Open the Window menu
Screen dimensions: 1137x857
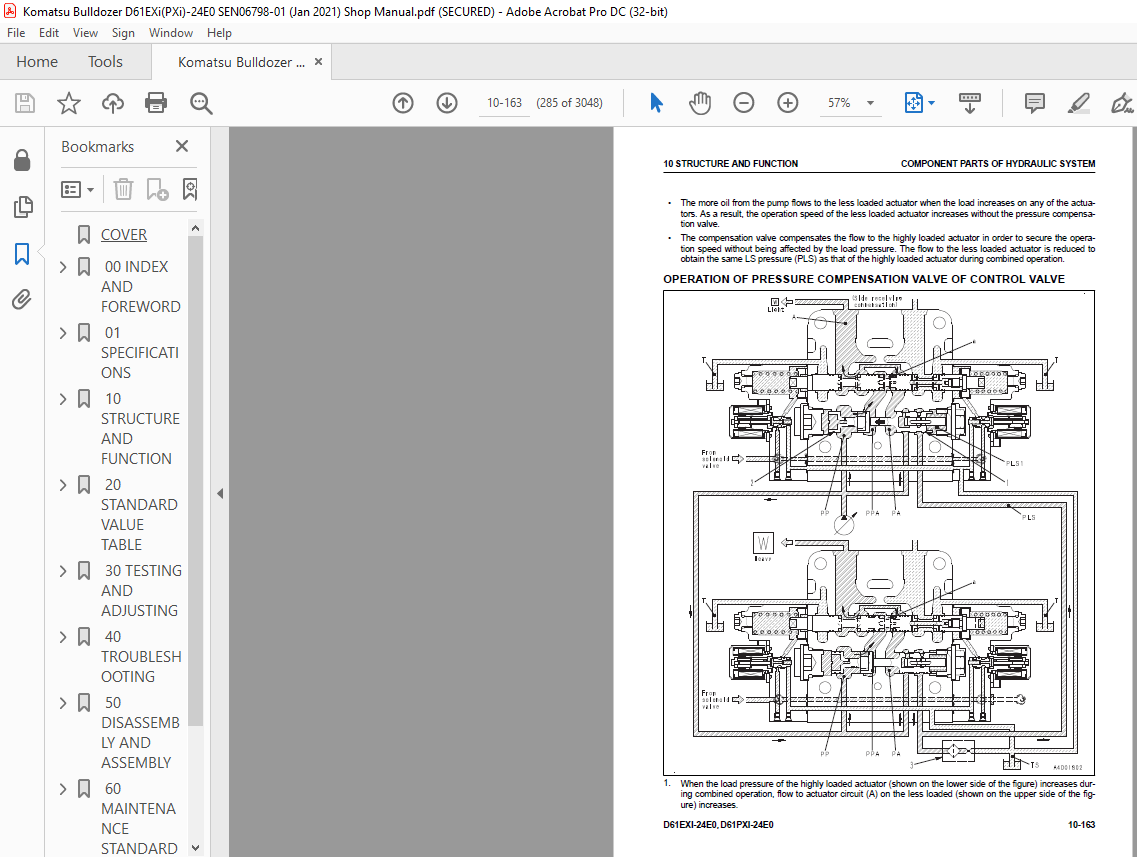(x=170, y=33)
